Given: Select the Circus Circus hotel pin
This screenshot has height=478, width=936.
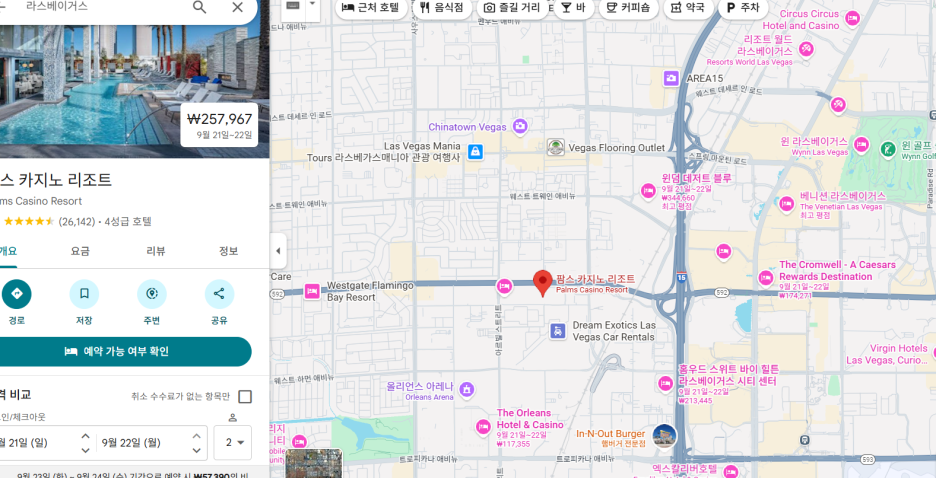Looking at the screenshot, I should click(x=852, y=19).
